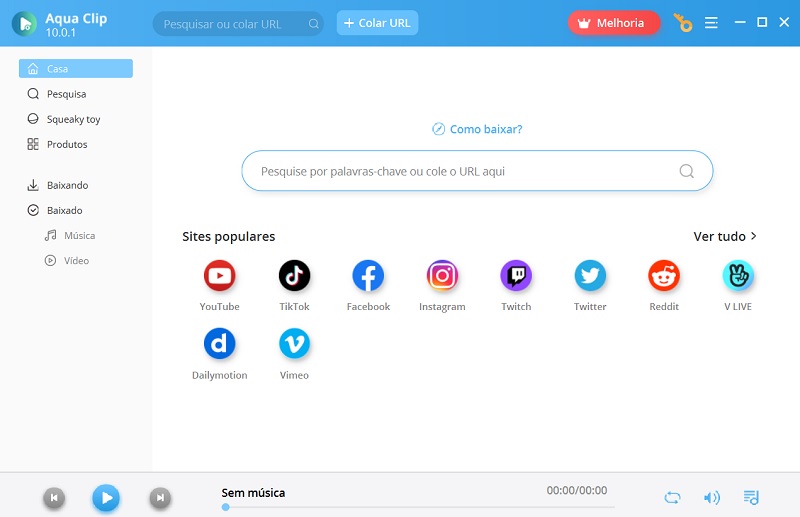The width and height of the screenshot is (800, 517).
Task: Go to Casa in sidebar
Action: (76, 68)
